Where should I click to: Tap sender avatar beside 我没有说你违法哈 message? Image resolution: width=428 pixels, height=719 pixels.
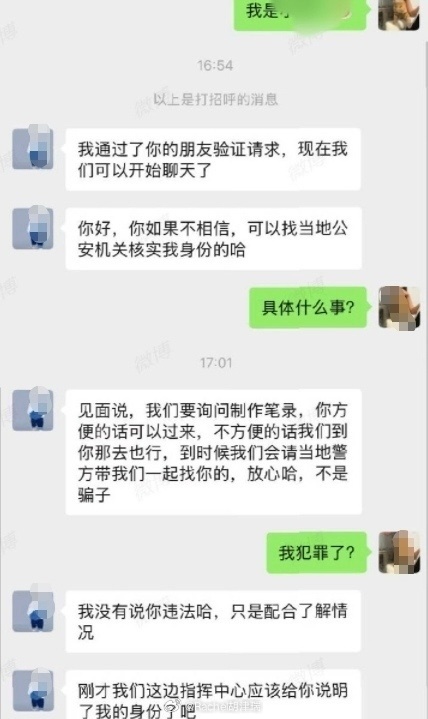33,611
